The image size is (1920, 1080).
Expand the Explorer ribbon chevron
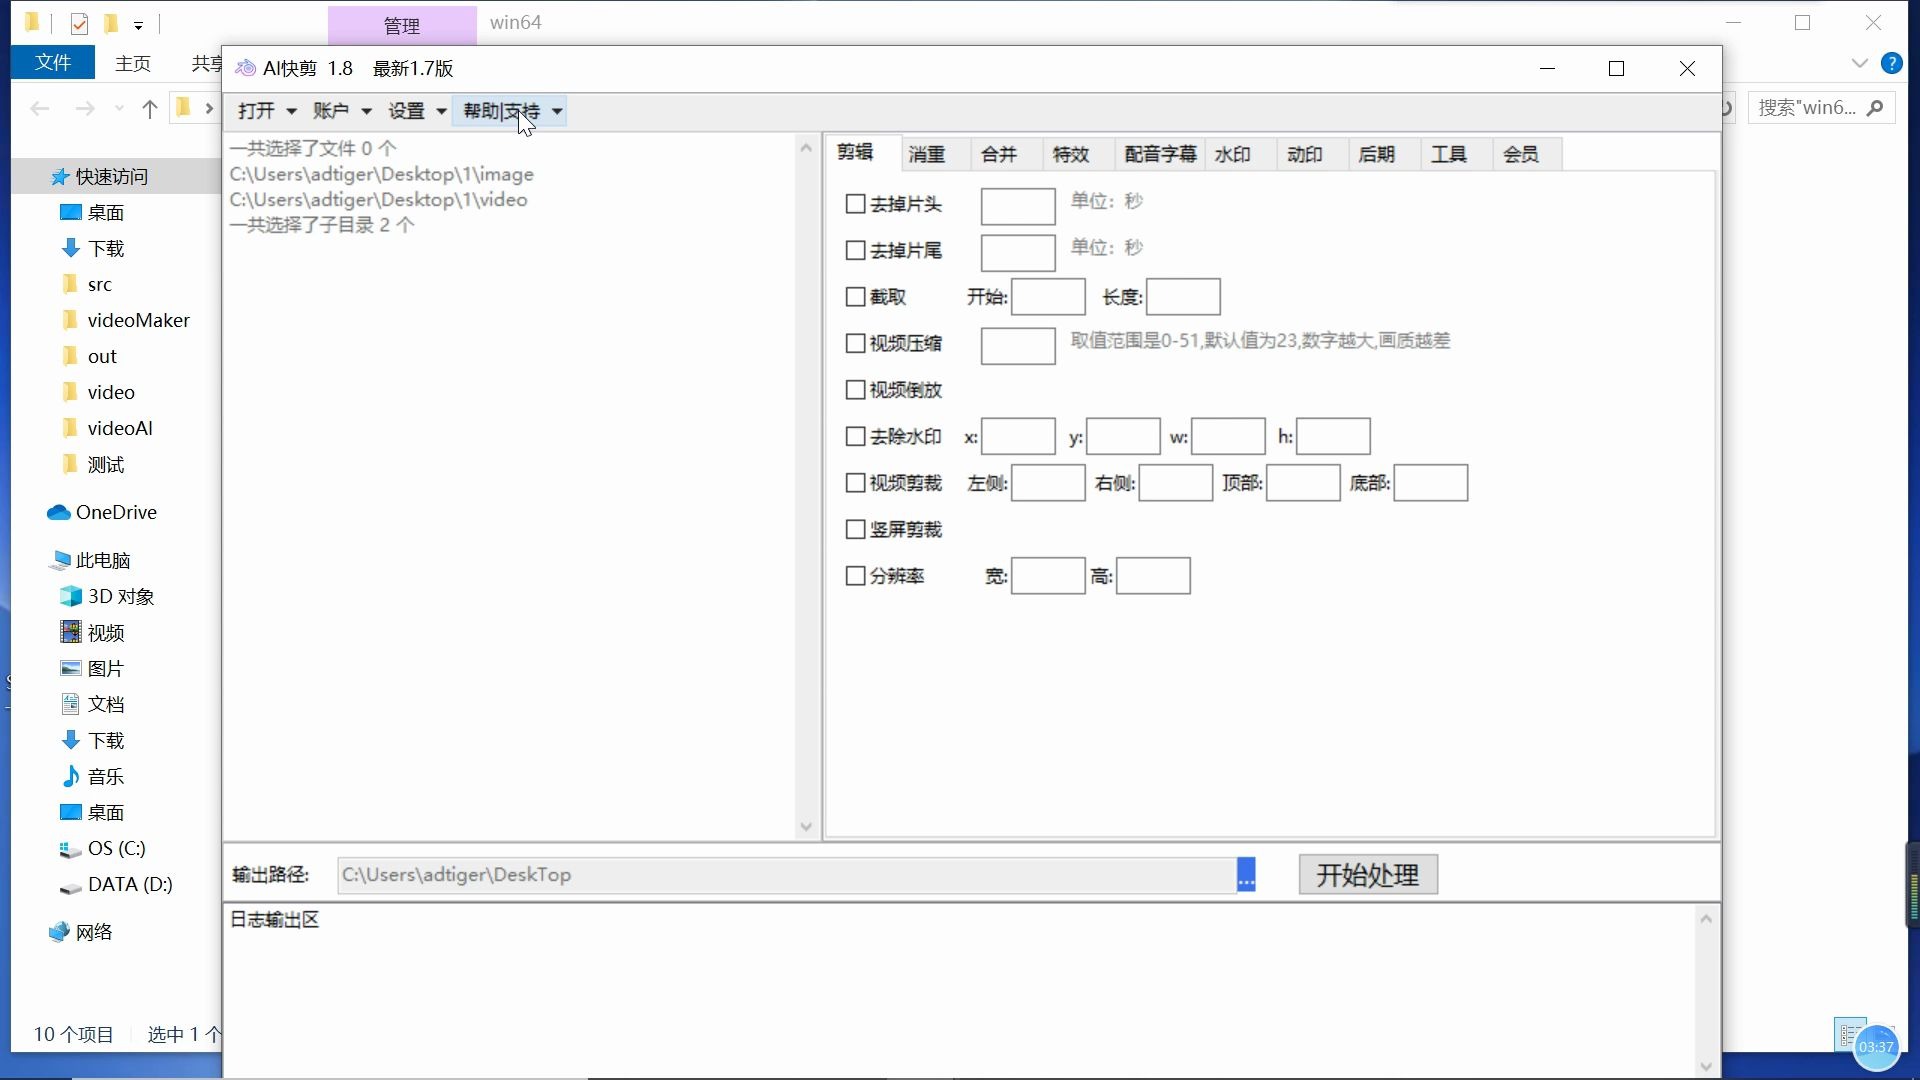1859,63
